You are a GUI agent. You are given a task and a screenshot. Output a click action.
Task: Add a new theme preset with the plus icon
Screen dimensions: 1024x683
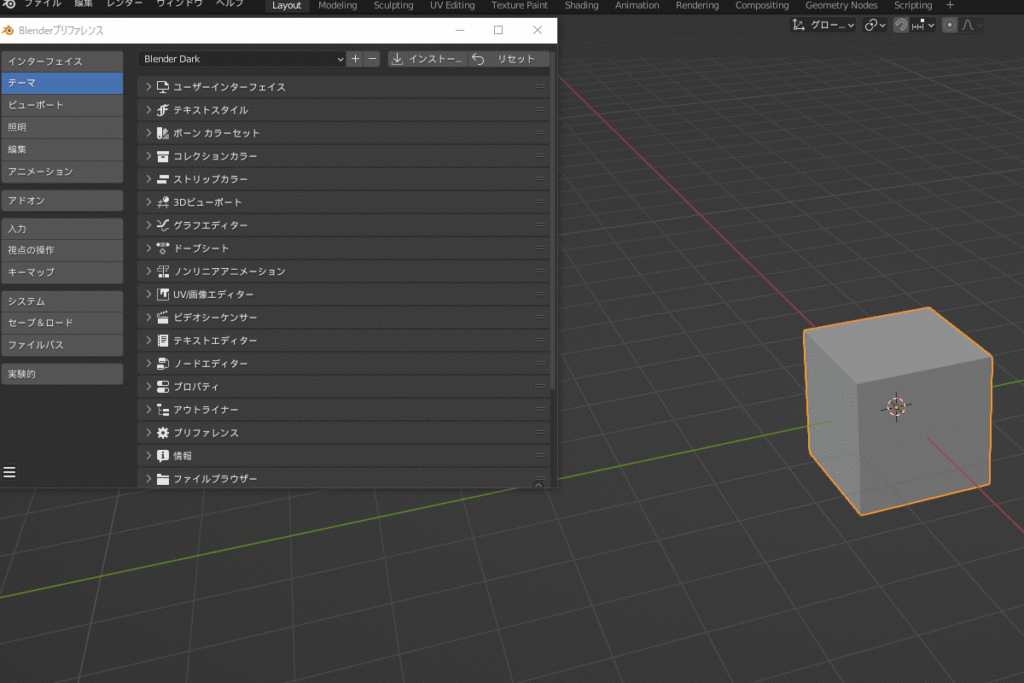pos(355,58)
